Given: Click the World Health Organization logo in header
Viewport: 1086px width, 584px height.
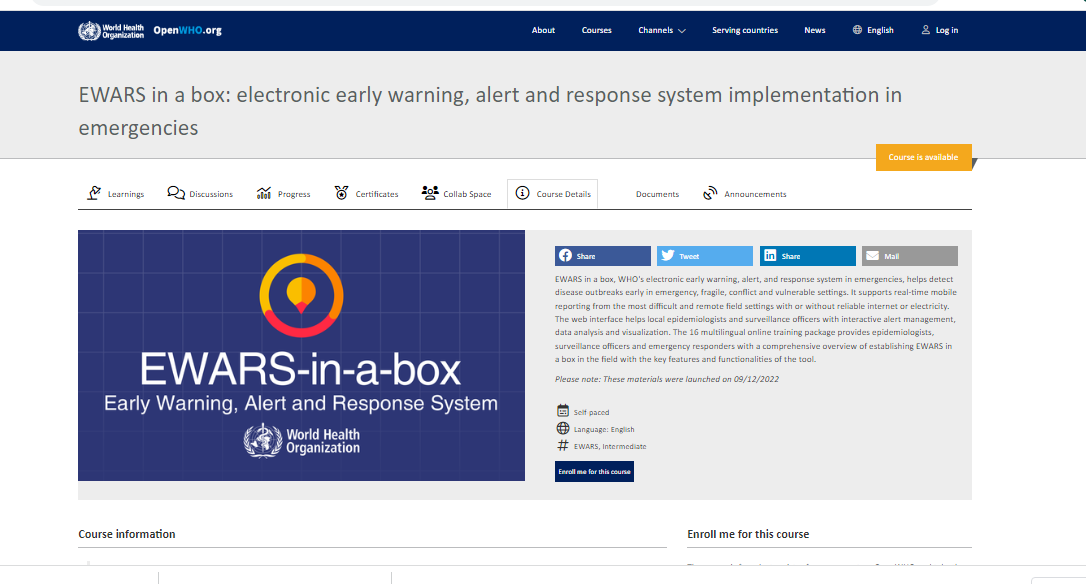Looking at the screenshot, I should click(111, 30).
